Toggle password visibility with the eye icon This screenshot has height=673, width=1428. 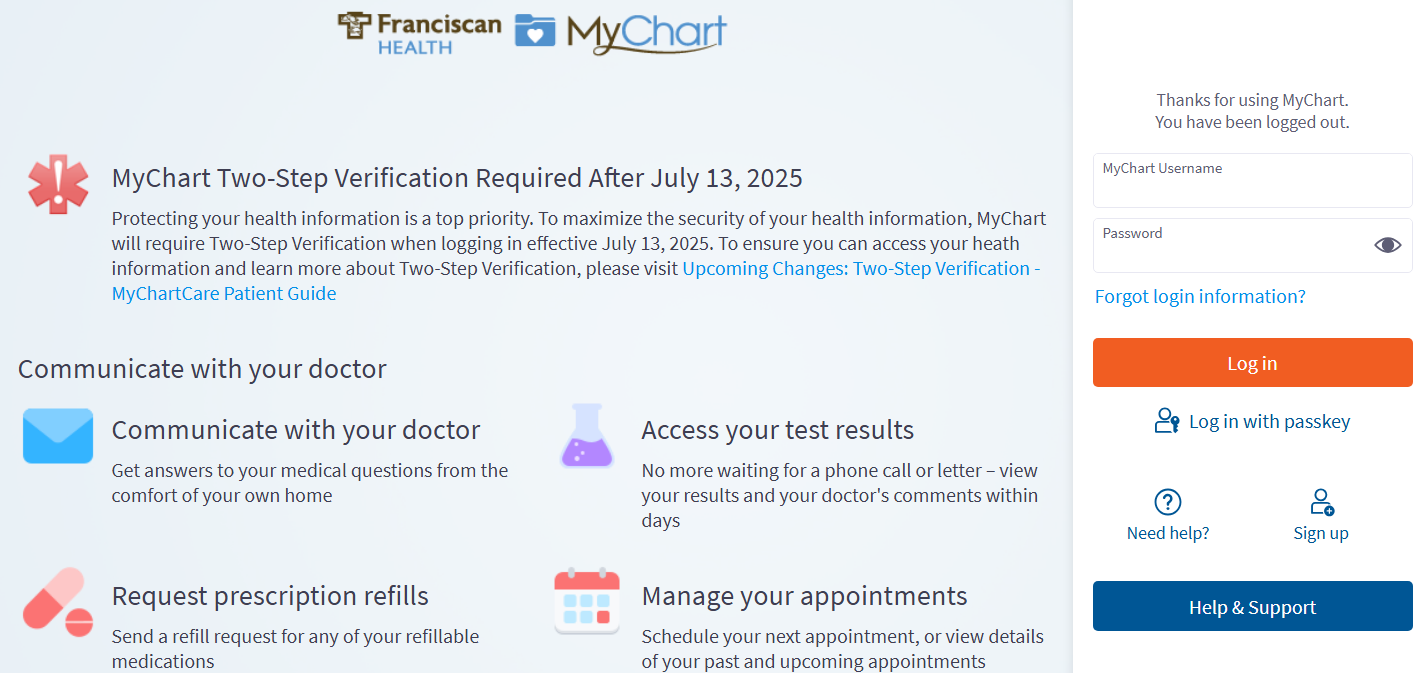[1387, 245]
